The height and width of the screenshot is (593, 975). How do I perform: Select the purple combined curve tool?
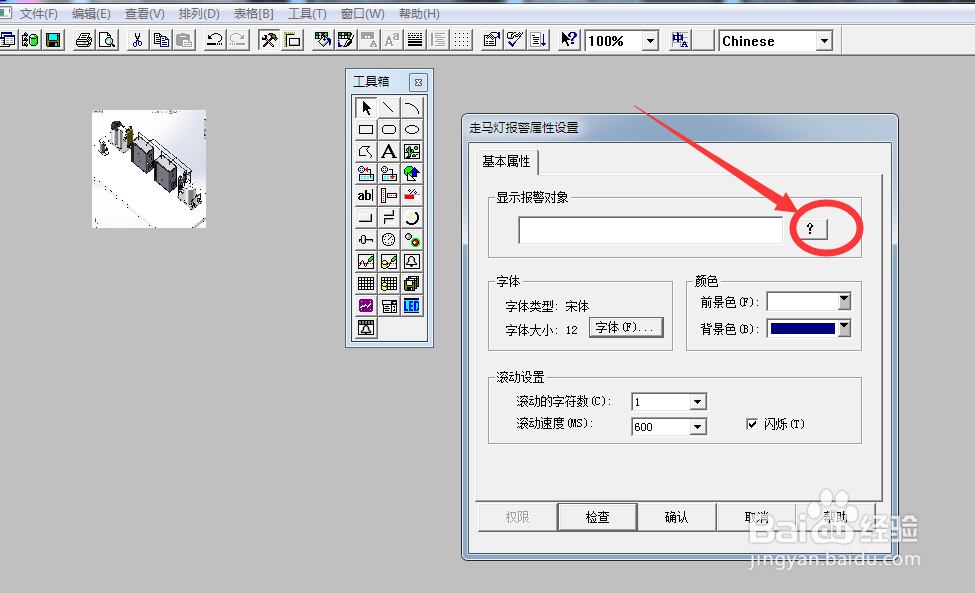click(366, 306)
